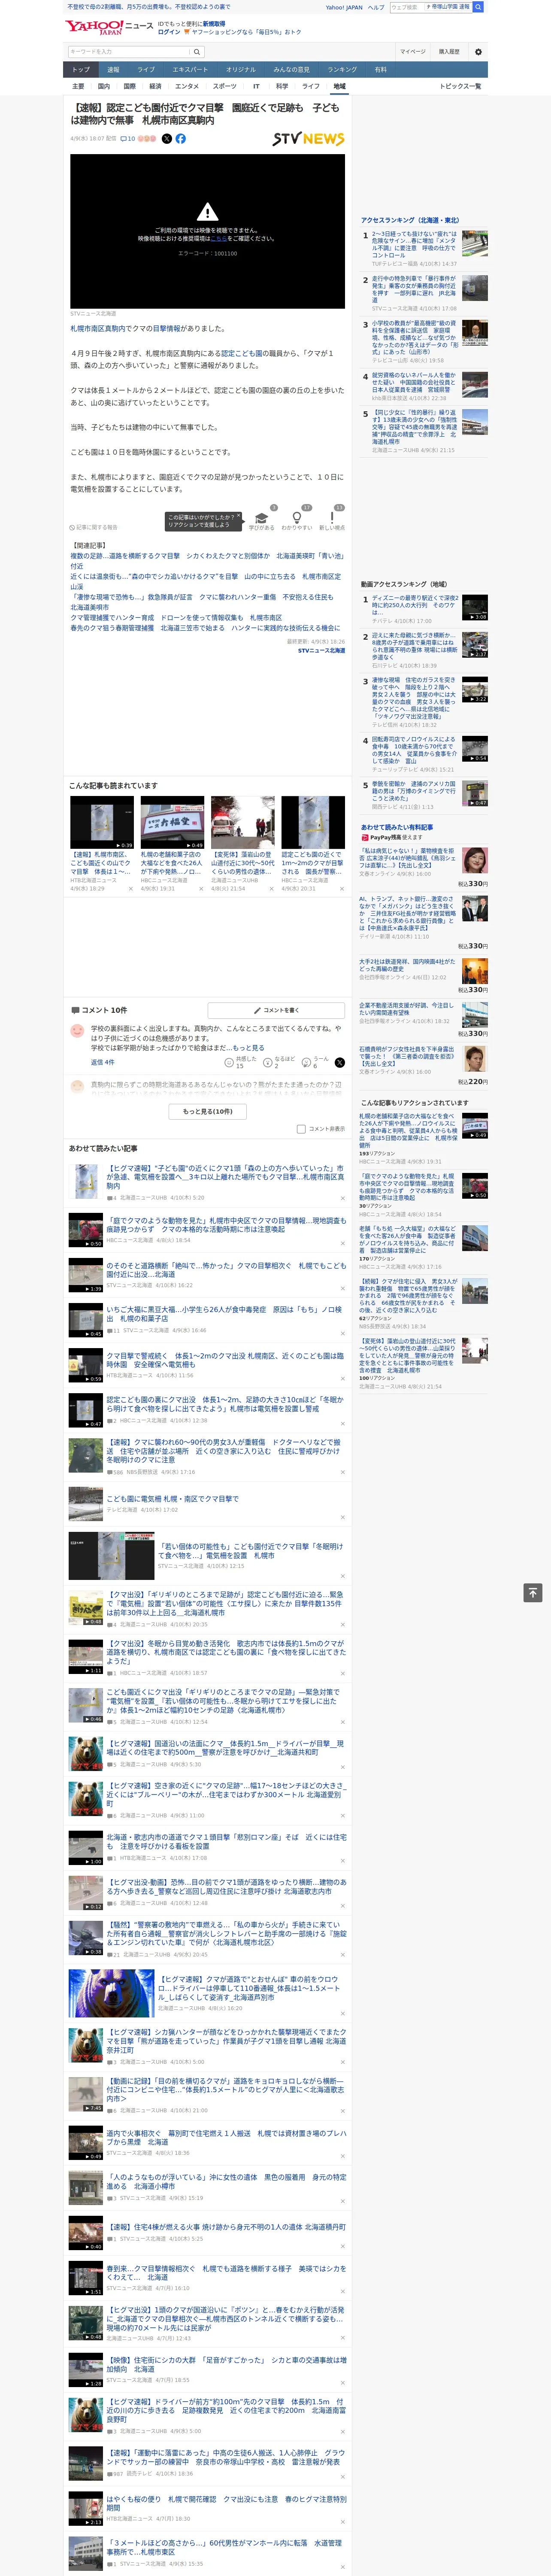Select トップ tab in main navigation

coord(81,70)
